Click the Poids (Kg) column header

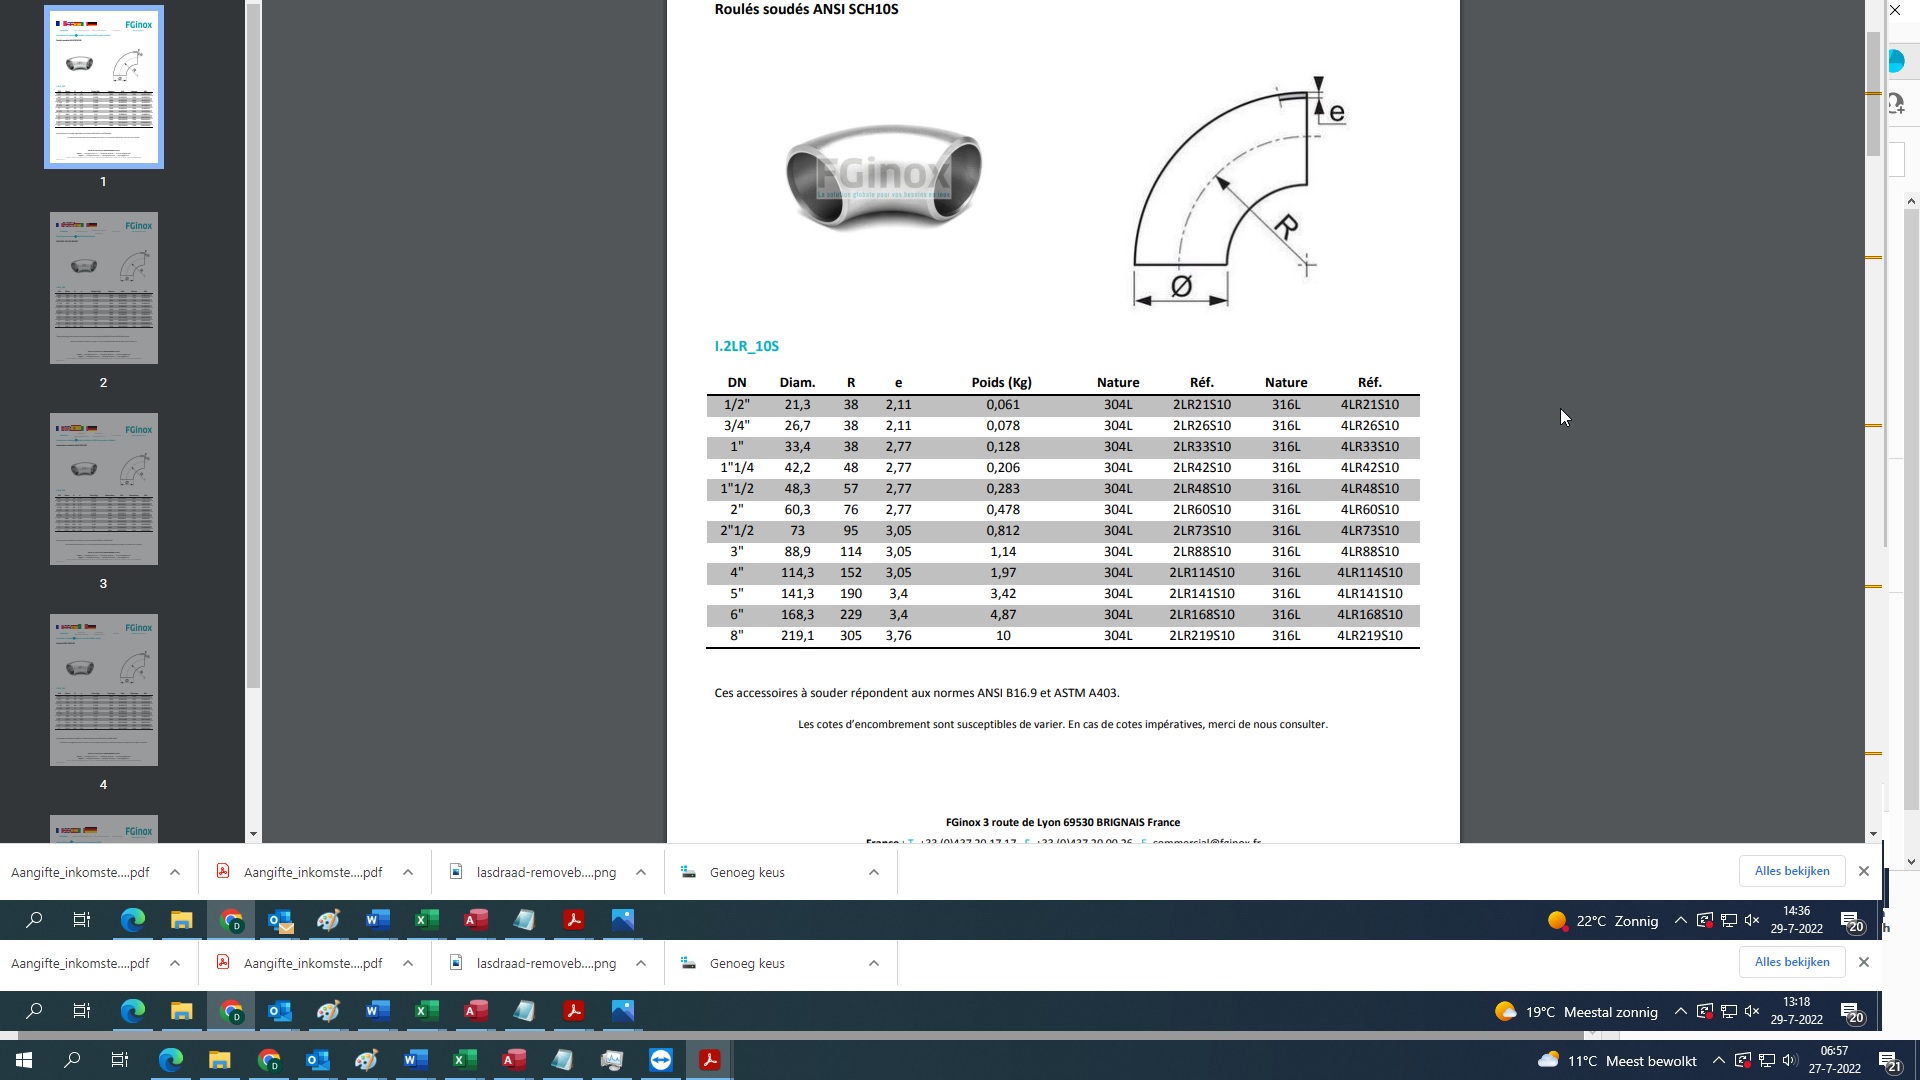click(x=1002, y=383)
